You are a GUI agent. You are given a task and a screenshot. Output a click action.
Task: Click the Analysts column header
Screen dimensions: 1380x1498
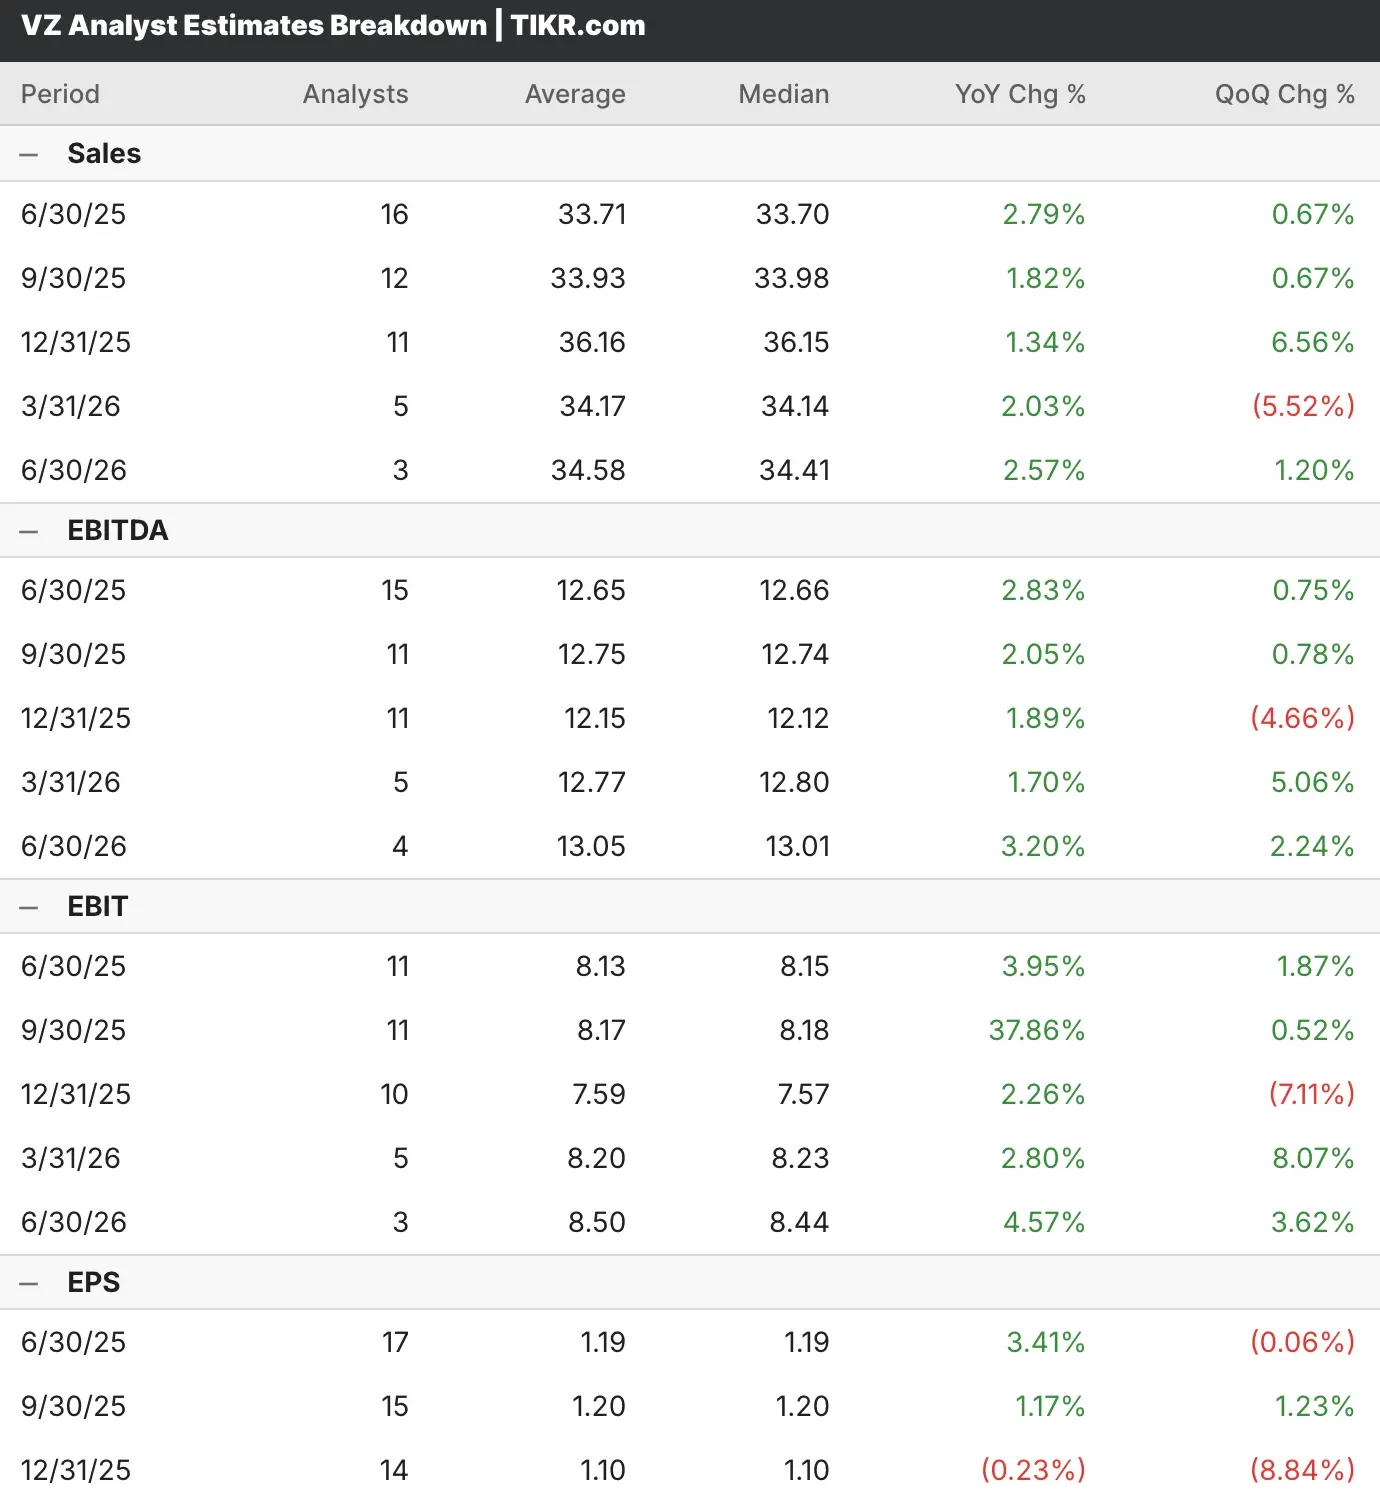click(355, 94)
